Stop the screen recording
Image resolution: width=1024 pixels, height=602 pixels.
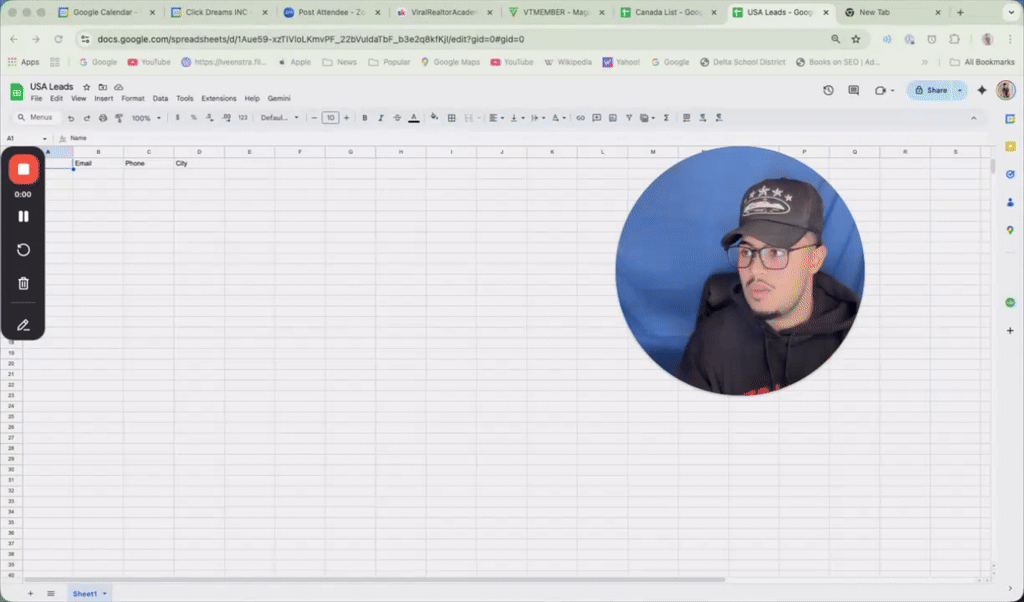23,168
